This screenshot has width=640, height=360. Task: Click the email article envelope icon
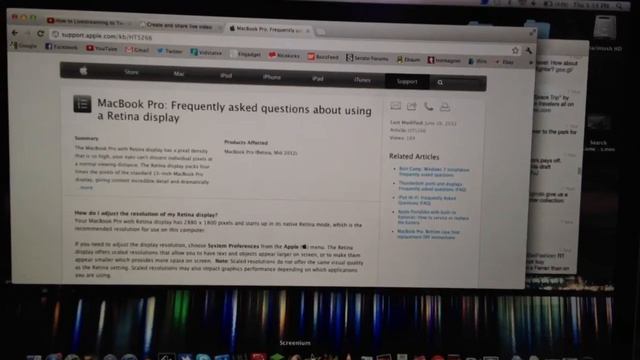tap(395, 106)
